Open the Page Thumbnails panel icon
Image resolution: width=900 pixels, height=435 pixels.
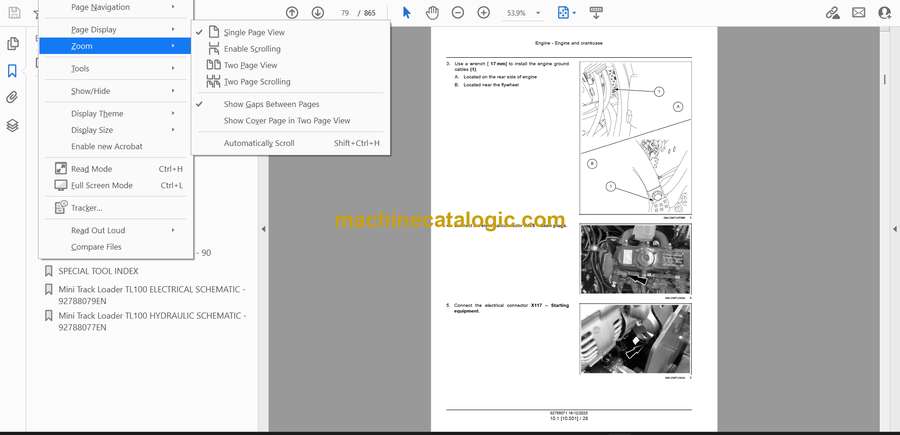[13, 44]
